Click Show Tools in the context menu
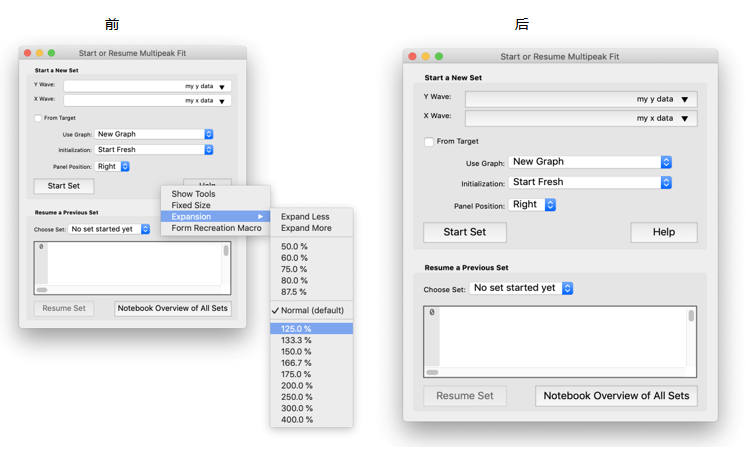The width and height of the screenshot is (756, 452). tap(193, 194)
